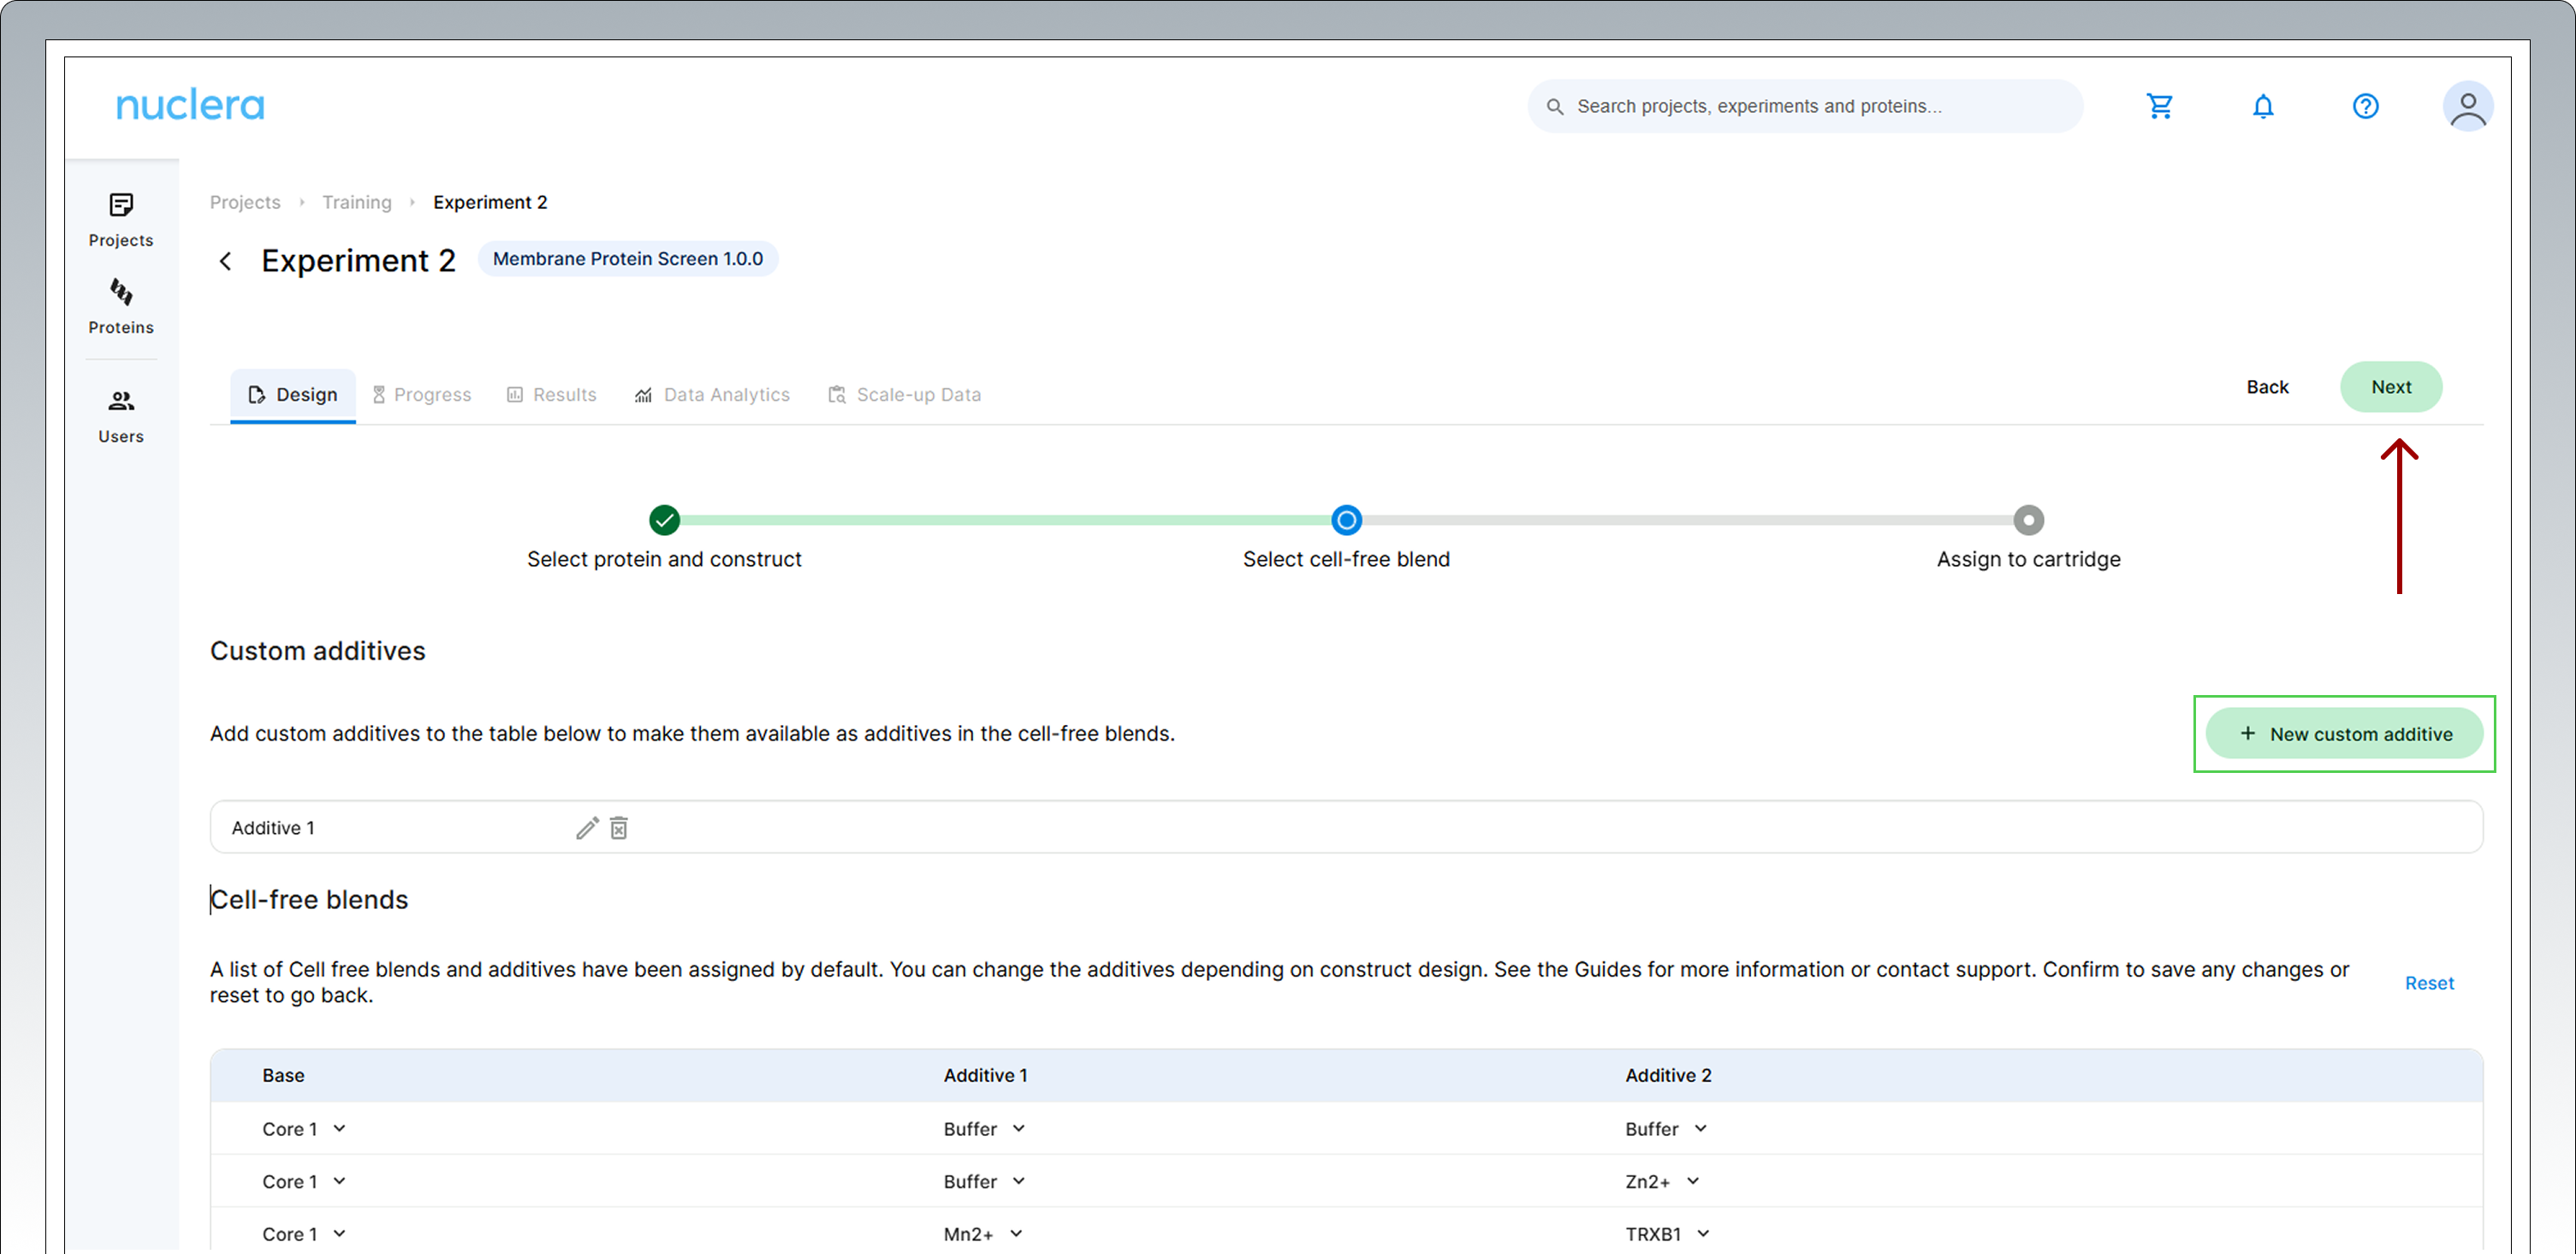Select the Design tab
Viewport: 2576px width, 1254px height.
pyautogui.click(x=293, y=395)
